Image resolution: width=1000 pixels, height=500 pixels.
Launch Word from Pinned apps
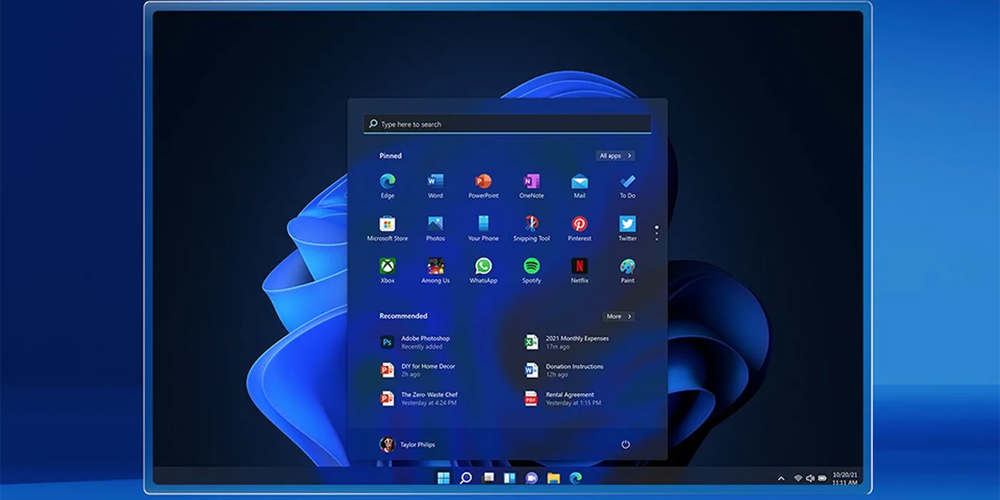coord(436,186)
